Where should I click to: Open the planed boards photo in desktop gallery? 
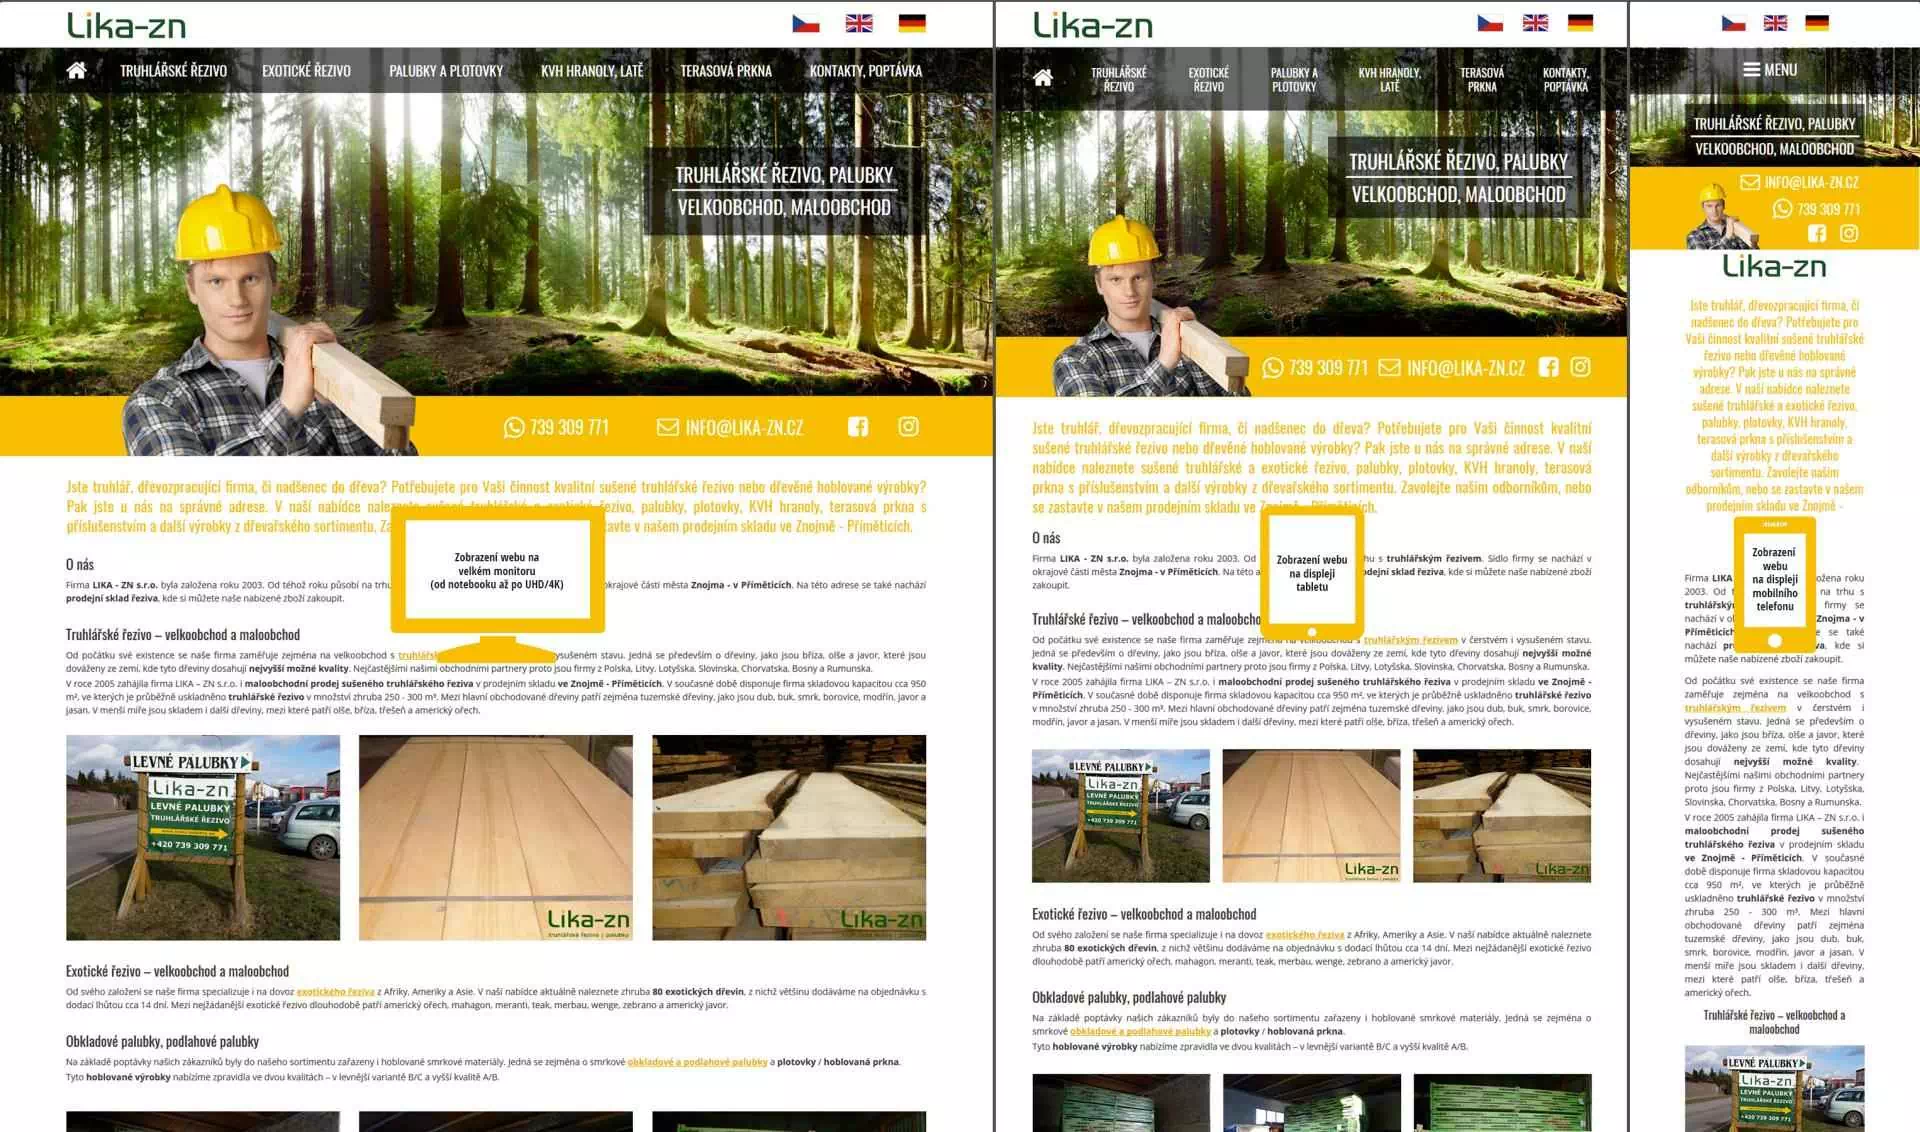(x=496, y=838)
